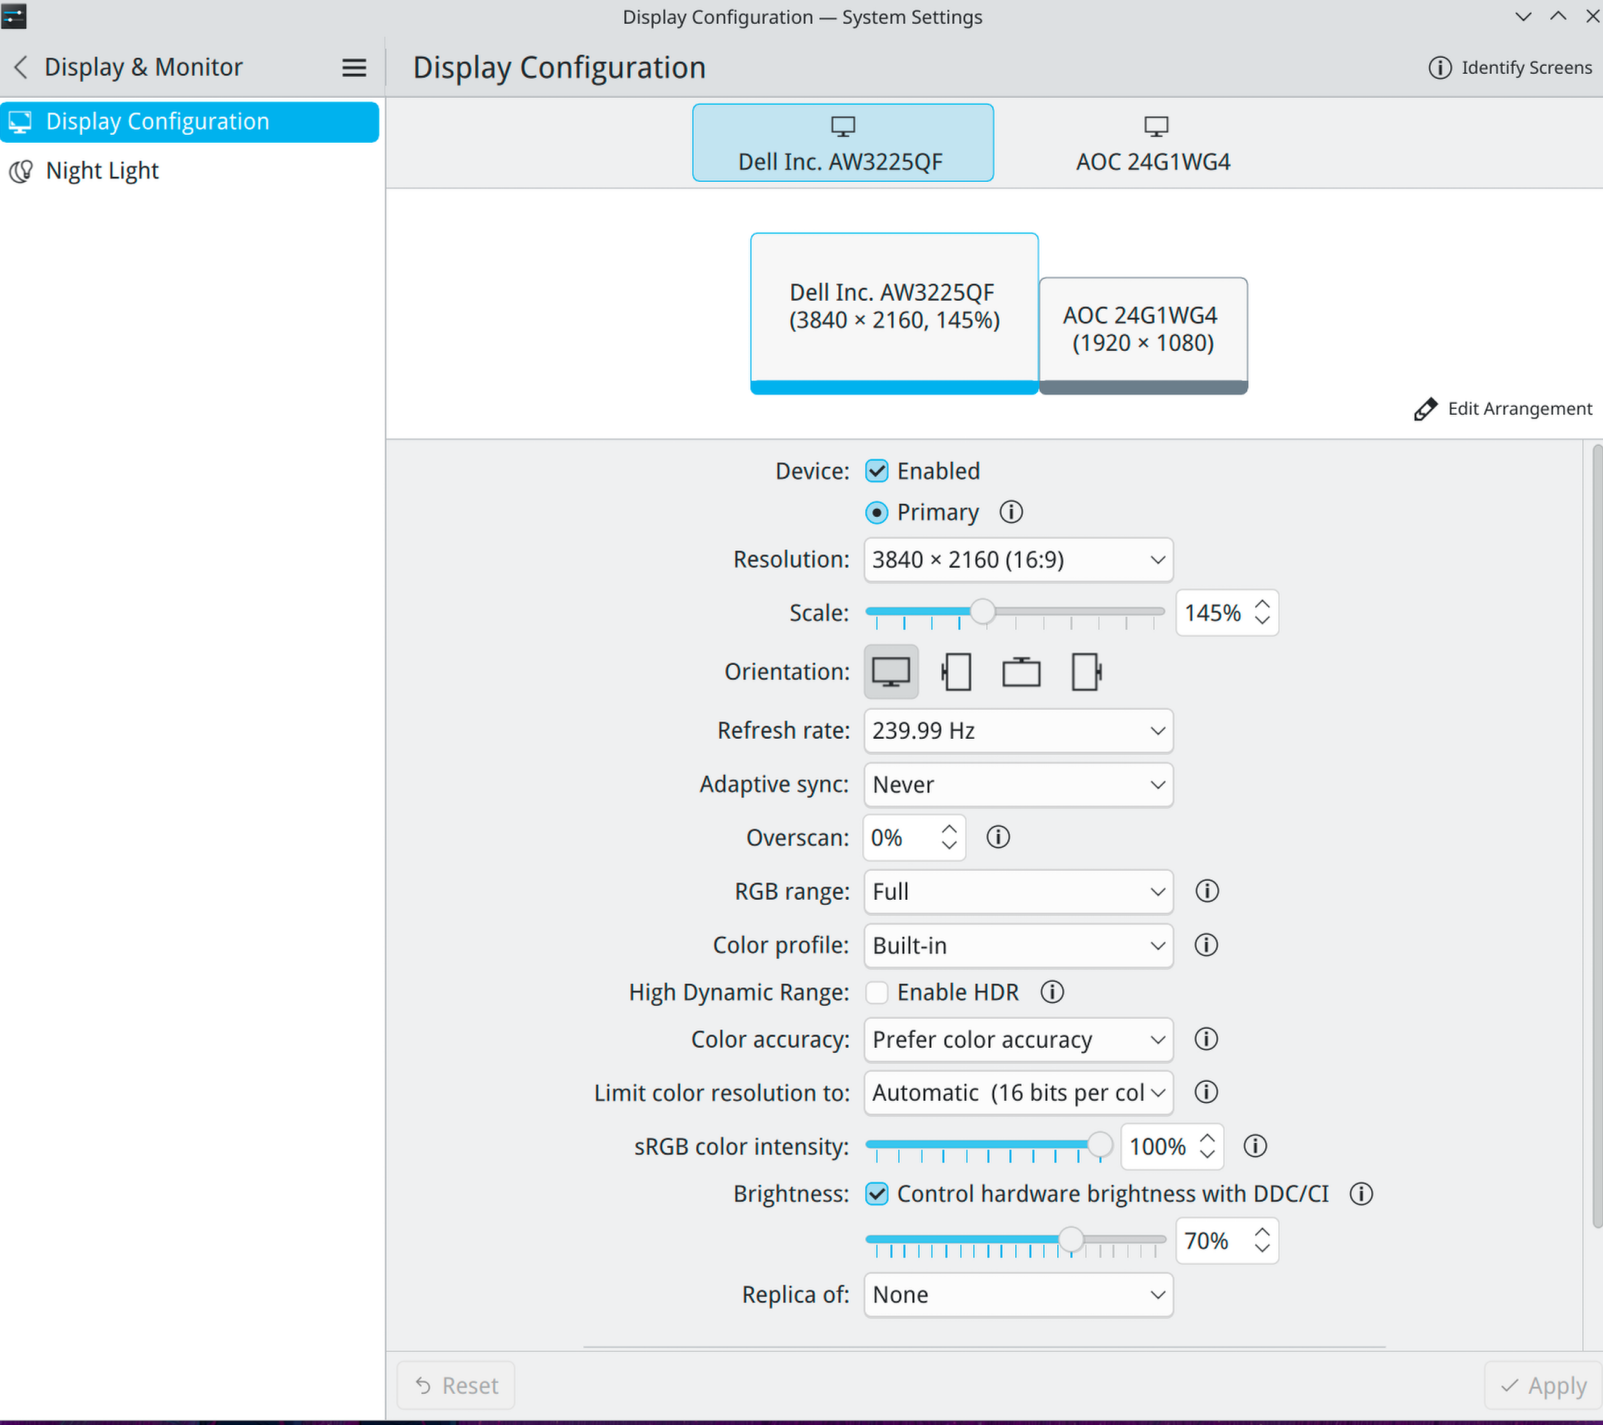Image resolution: width=1603 pixels, height=1425 pixels.
Task: Show Color profile info icon
Action: point(1206,945)
